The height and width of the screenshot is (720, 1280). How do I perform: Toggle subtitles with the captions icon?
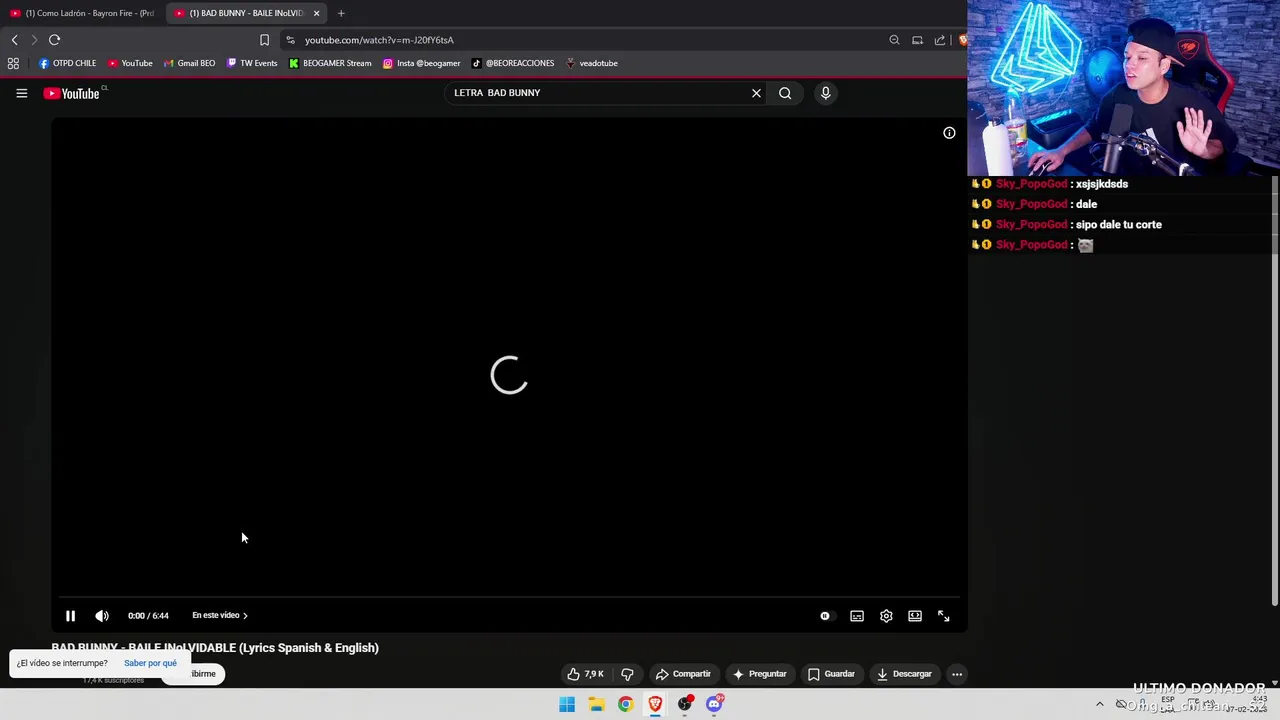[x=857, y=616]
